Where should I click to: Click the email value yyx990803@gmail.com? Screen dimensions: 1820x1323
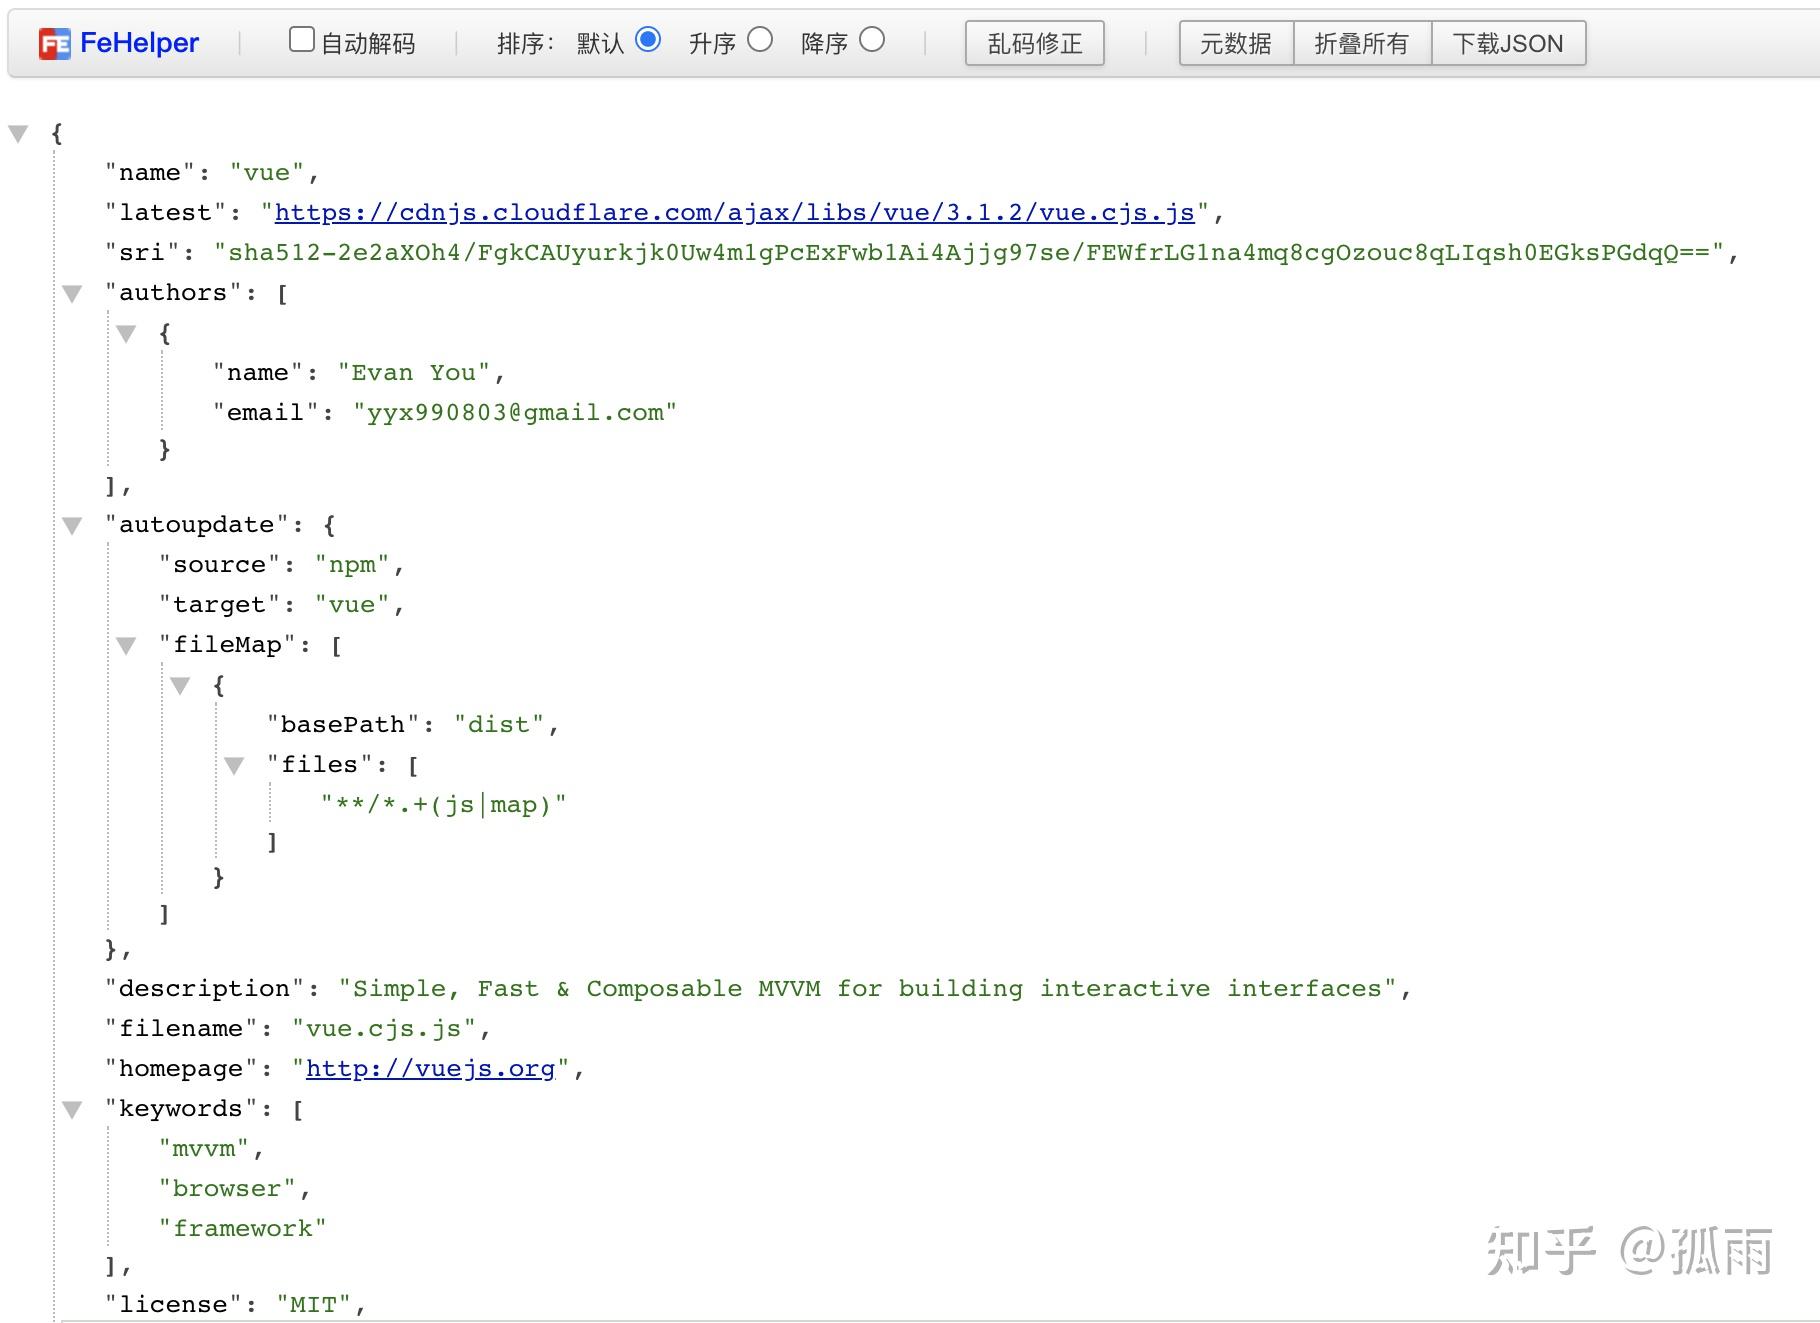click(x=515, y=412)
